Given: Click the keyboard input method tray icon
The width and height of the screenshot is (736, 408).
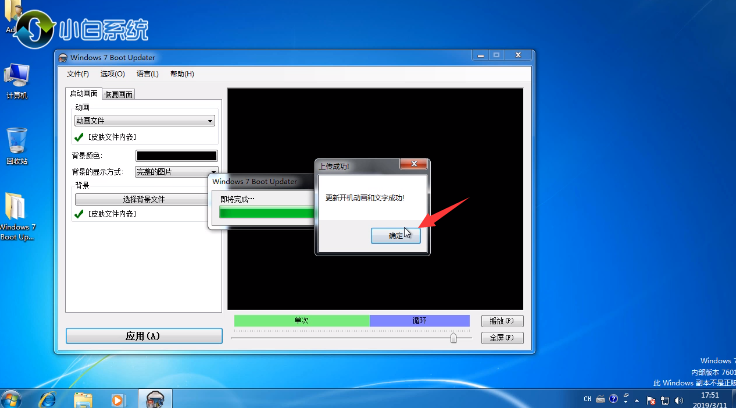Looking at the screenshot, I should (600, 400).
